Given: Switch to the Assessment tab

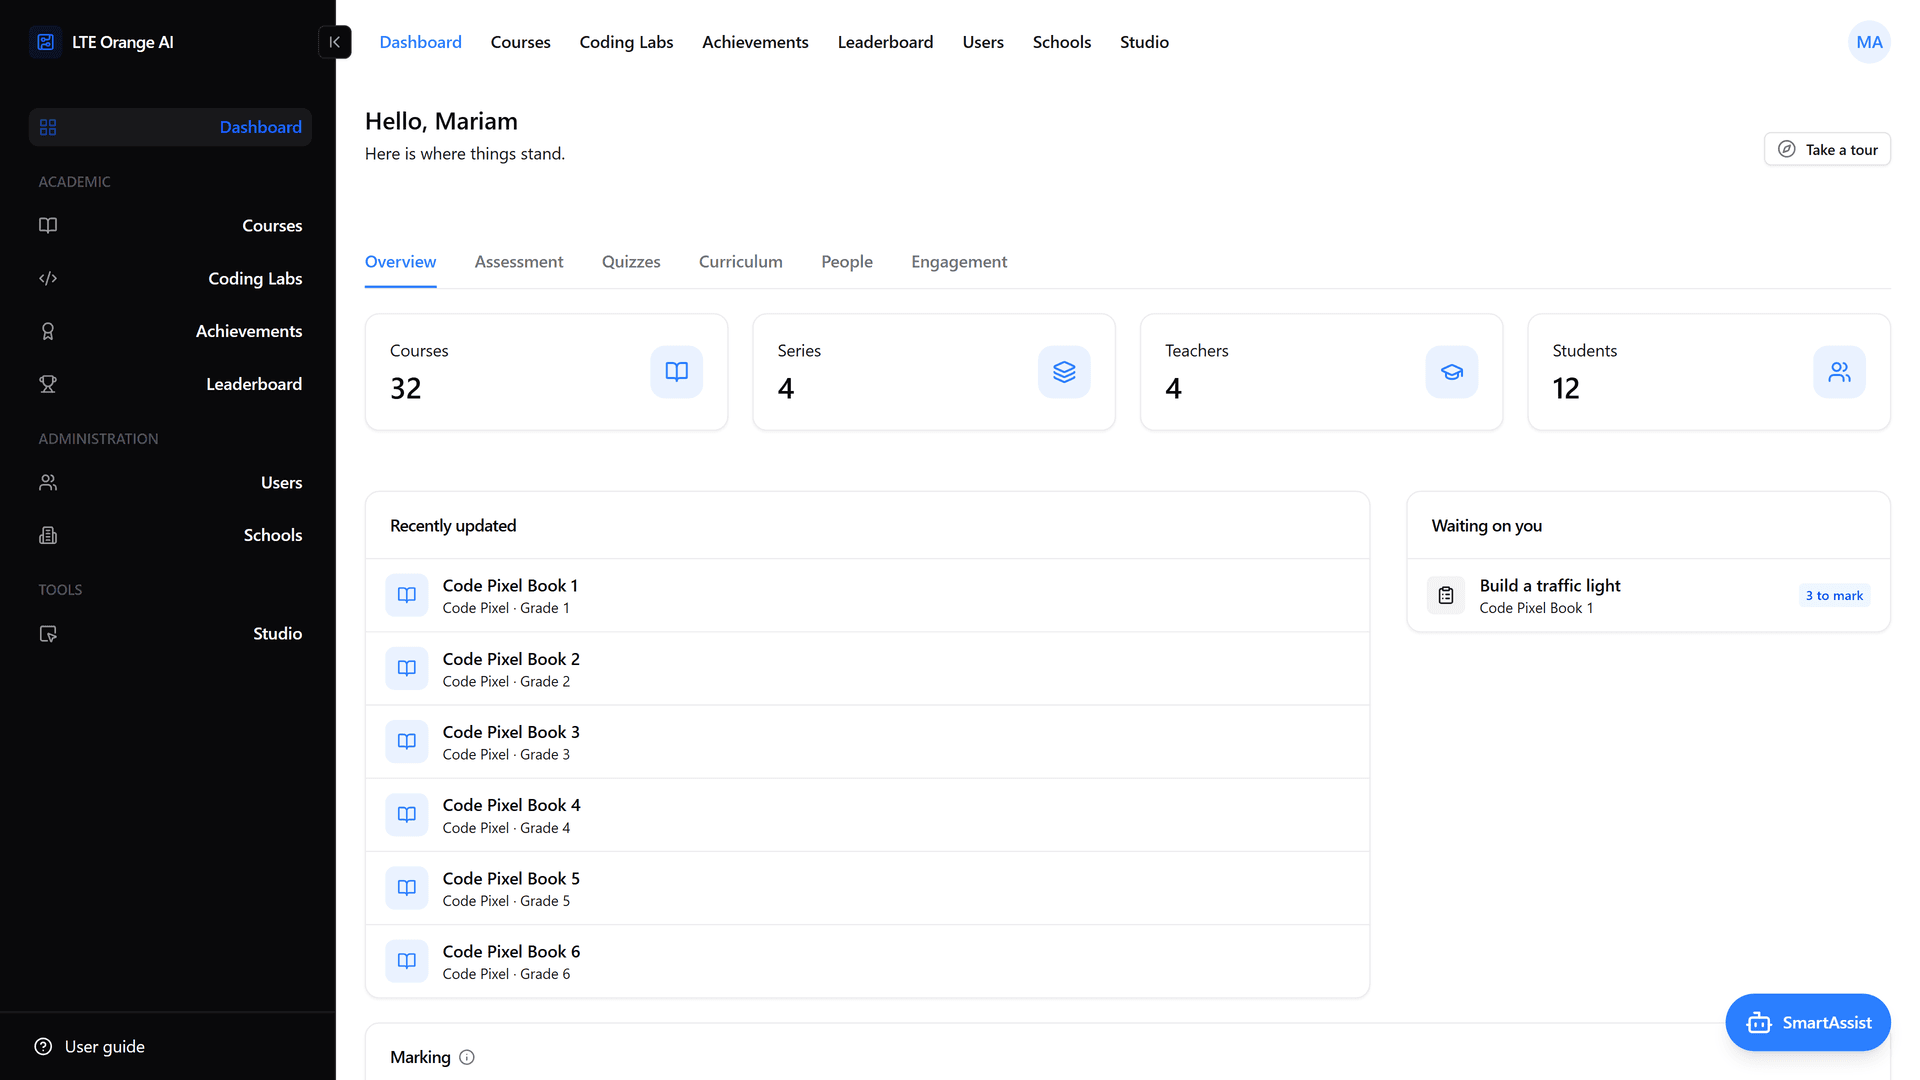Looking at the screenshot, I should click(519, 262).
